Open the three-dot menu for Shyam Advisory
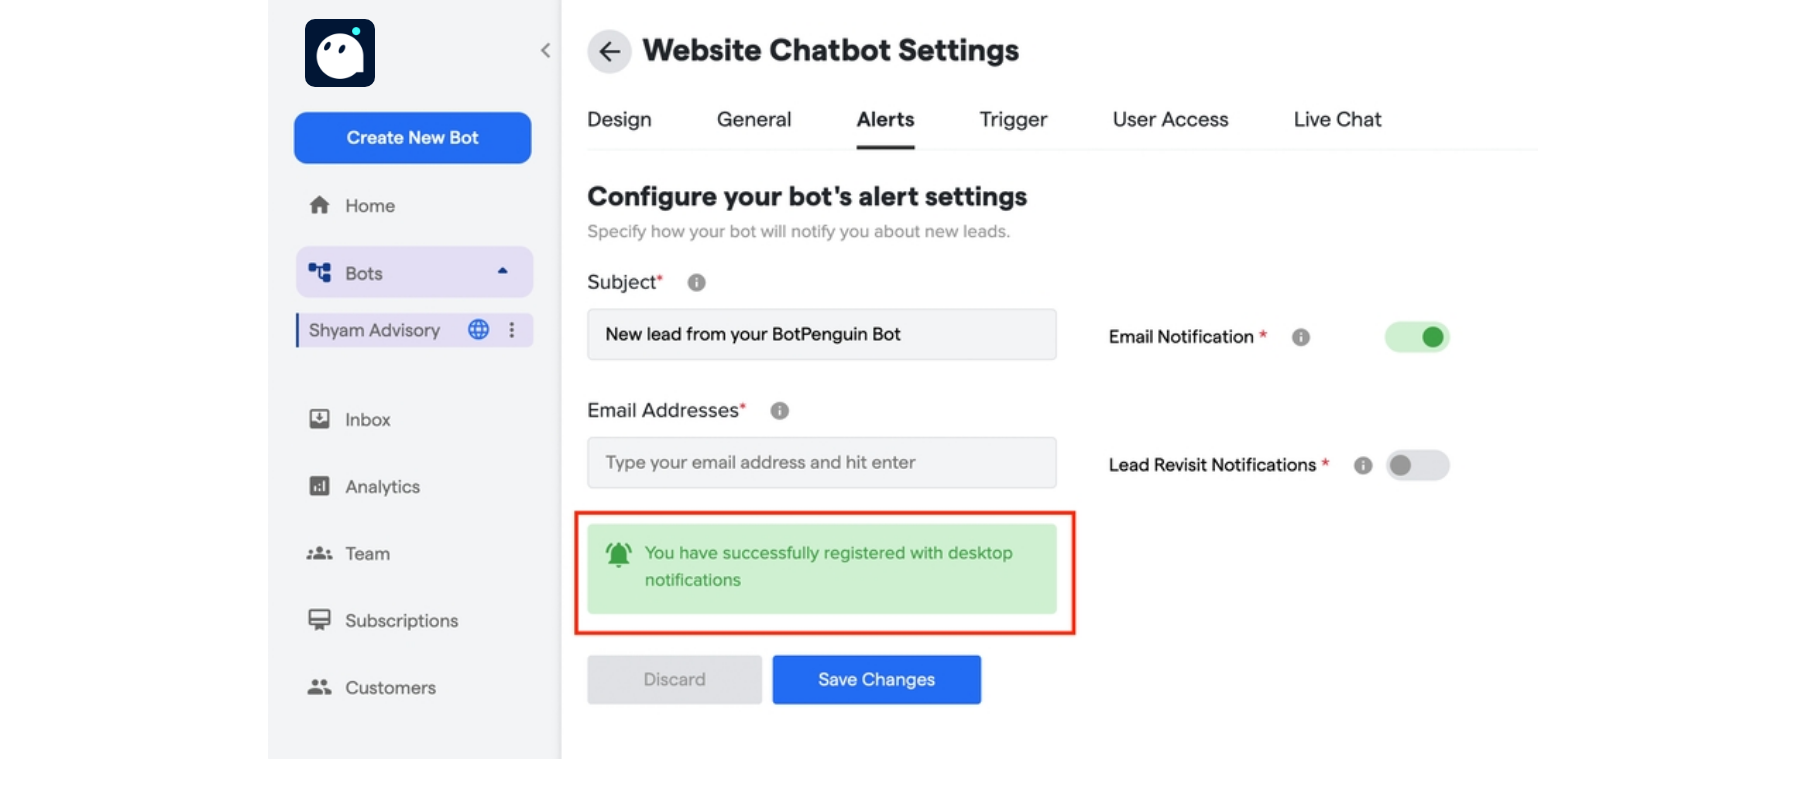 512,330
